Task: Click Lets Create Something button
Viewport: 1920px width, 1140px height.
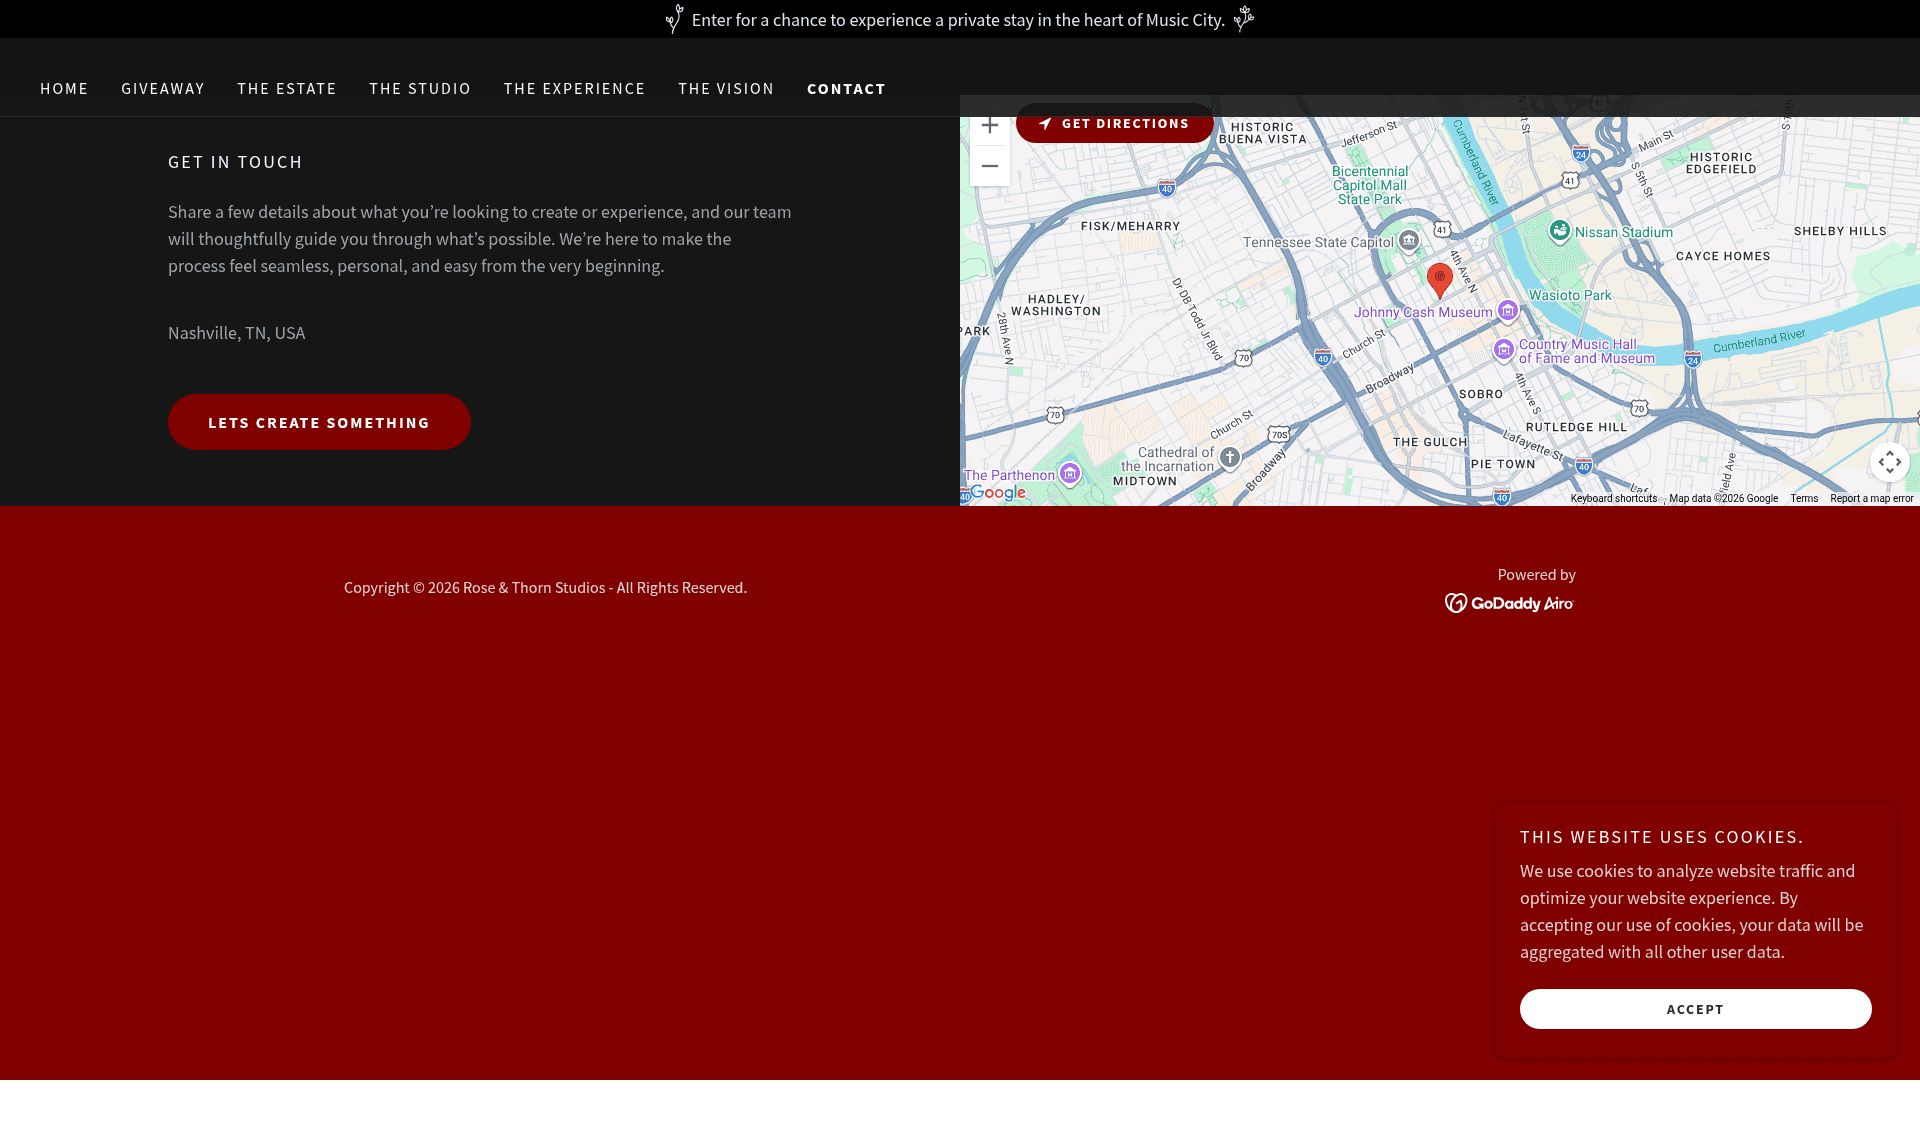Action: (x=319, y=422)
